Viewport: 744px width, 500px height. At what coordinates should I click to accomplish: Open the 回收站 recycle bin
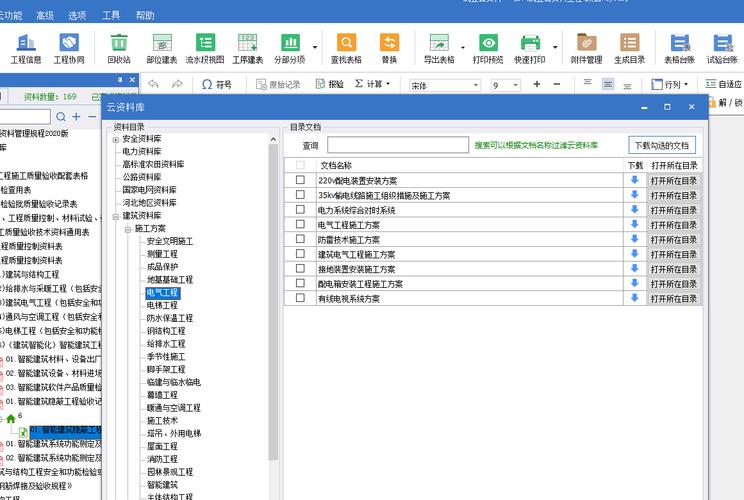[x=119, y=48]
